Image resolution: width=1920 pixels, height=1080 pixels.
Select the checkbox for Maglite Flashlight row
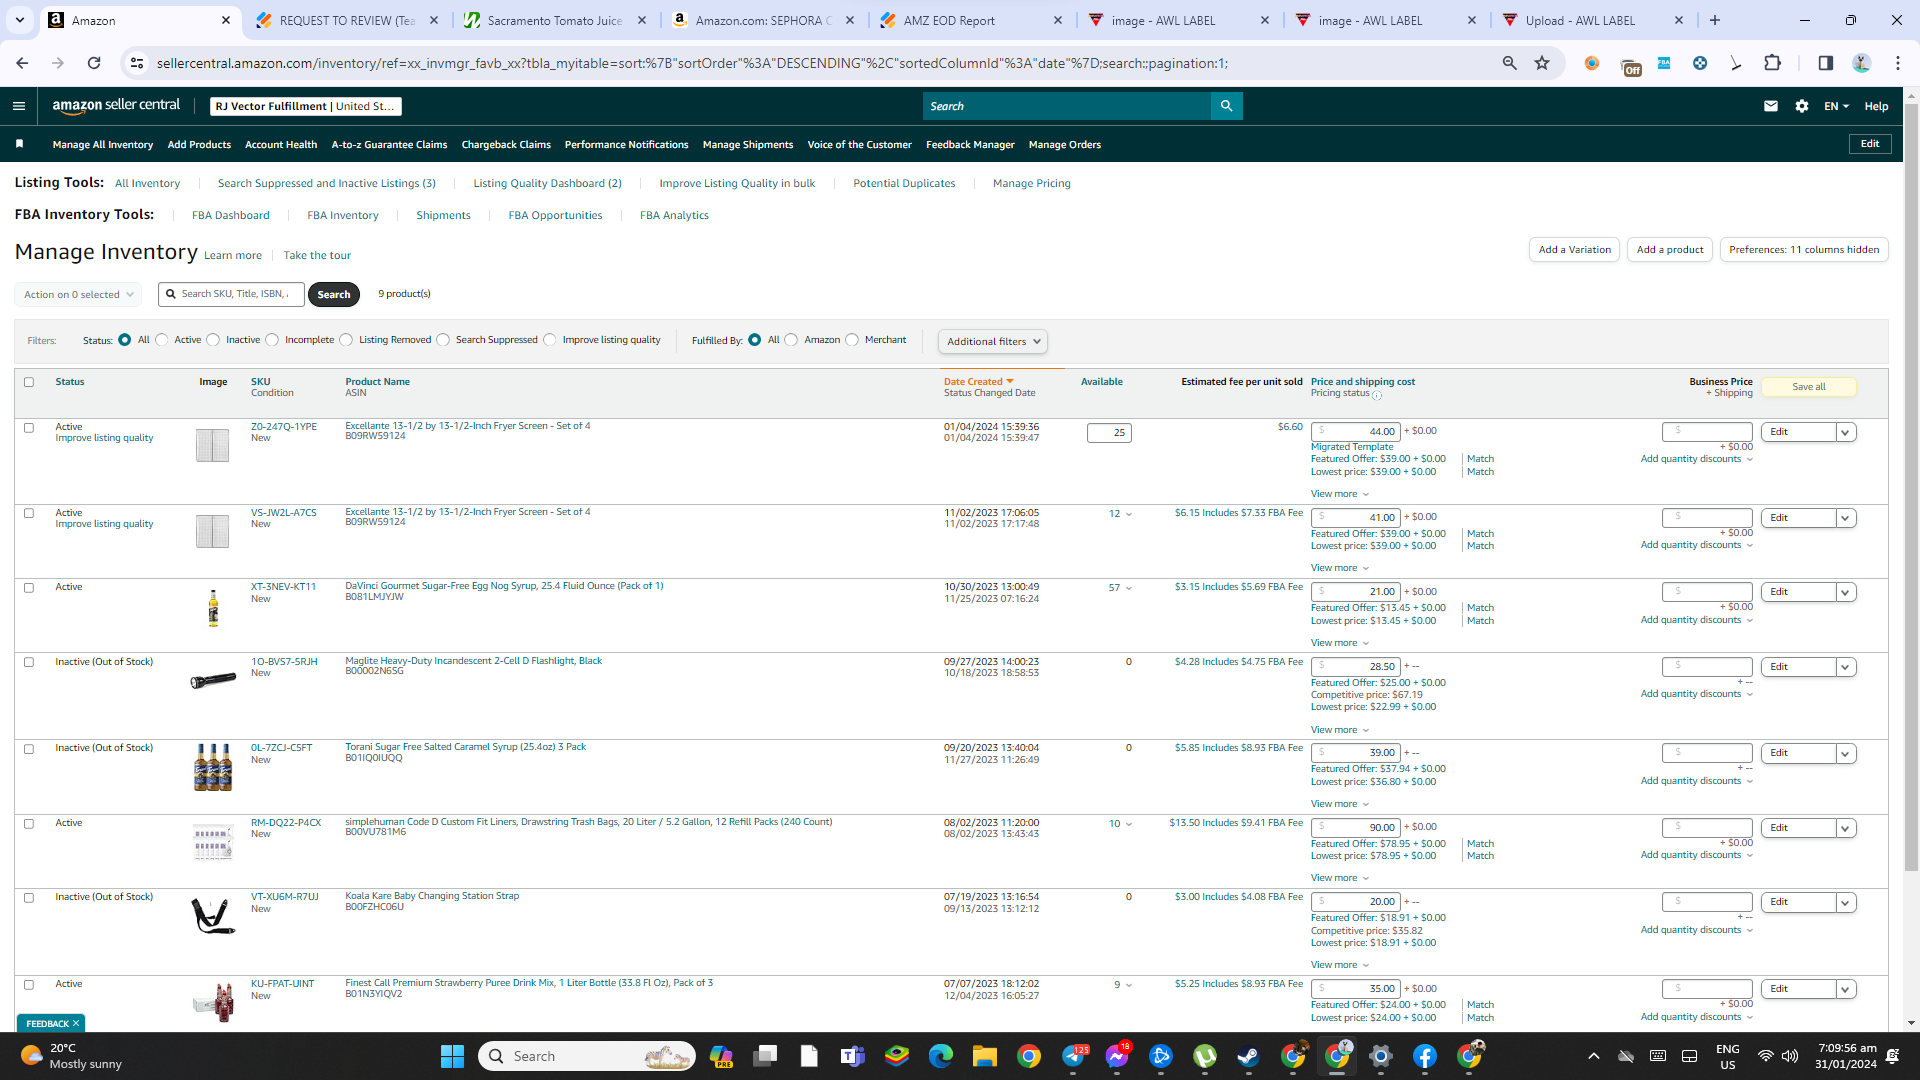(x=29, y=662)
